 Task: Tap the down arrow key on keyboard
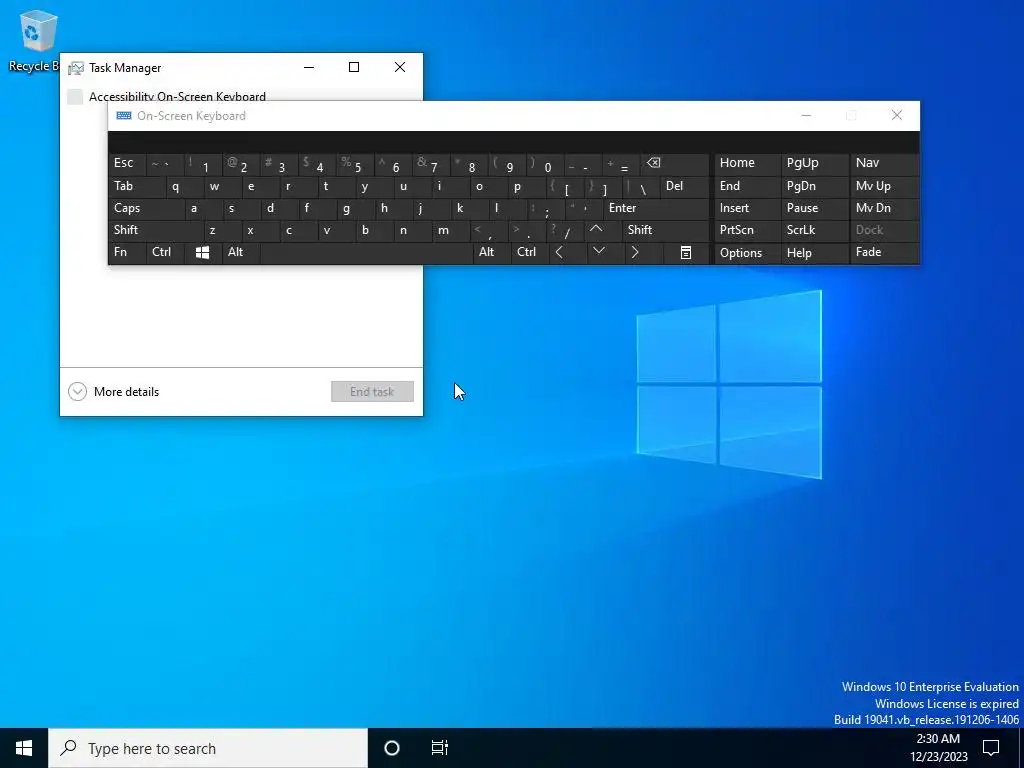pos(598,251)
